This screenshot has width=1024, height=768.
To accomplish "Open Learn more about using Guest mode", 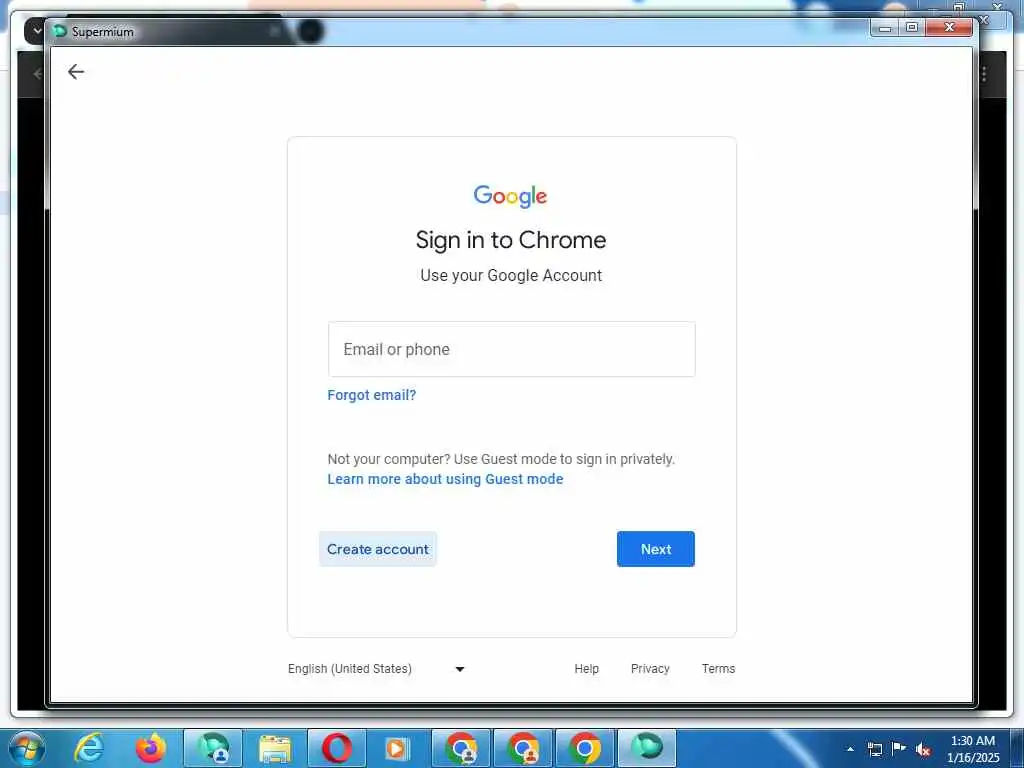I will pyautogui.click(x=445, y=479).
